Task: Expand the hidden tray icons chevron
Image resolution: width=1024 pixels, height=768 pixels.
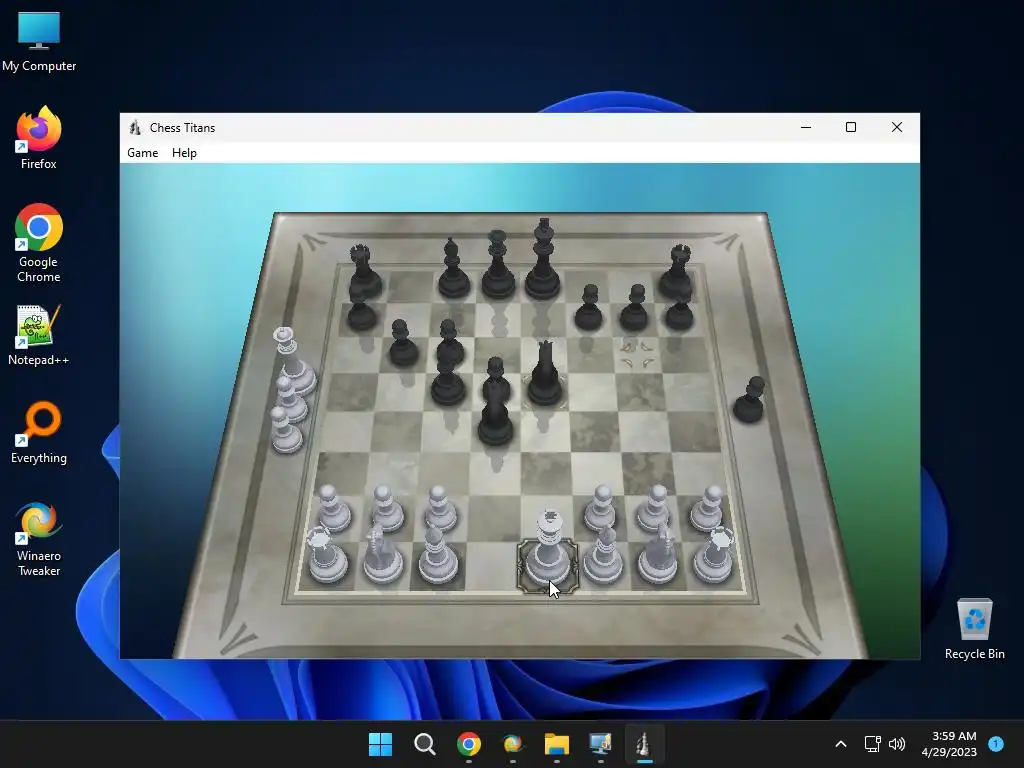Action: 841,744
